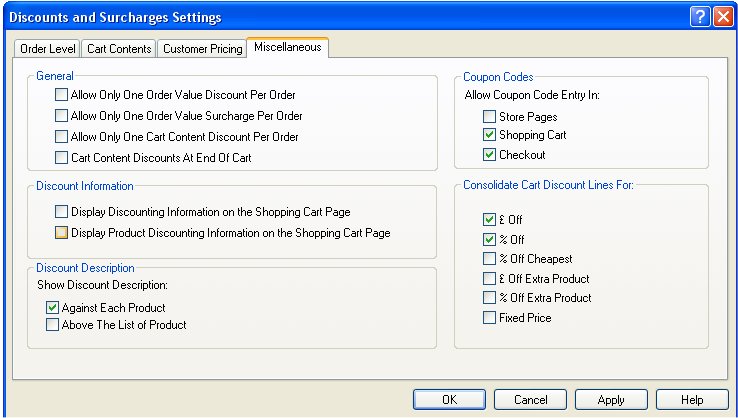This screenshot has height=418, width=738.
Task: Switch to the Order Level tab
Action: 47,48
